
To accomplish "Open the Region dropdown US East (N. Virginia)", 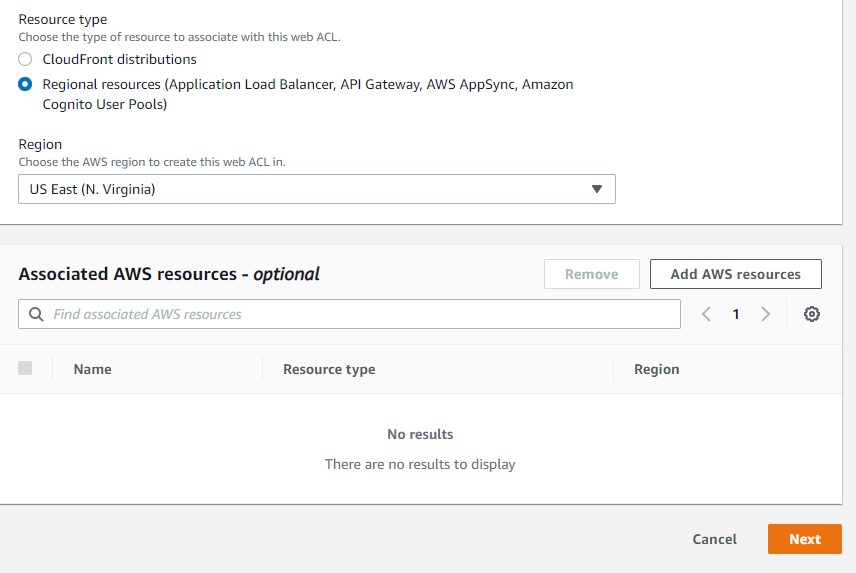I will pyautogui.click(x=317, y=189).
